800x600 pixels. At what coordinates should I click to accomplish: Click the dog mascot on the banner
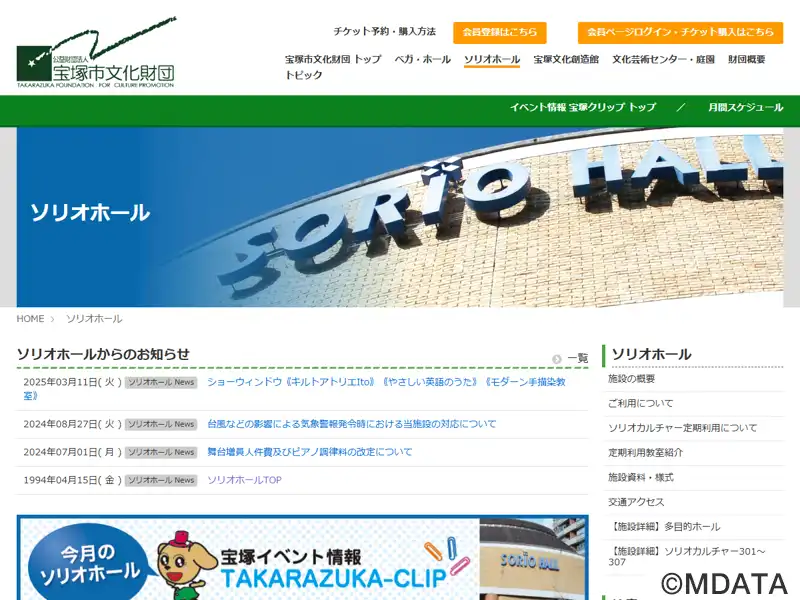[x=184, y=566]
